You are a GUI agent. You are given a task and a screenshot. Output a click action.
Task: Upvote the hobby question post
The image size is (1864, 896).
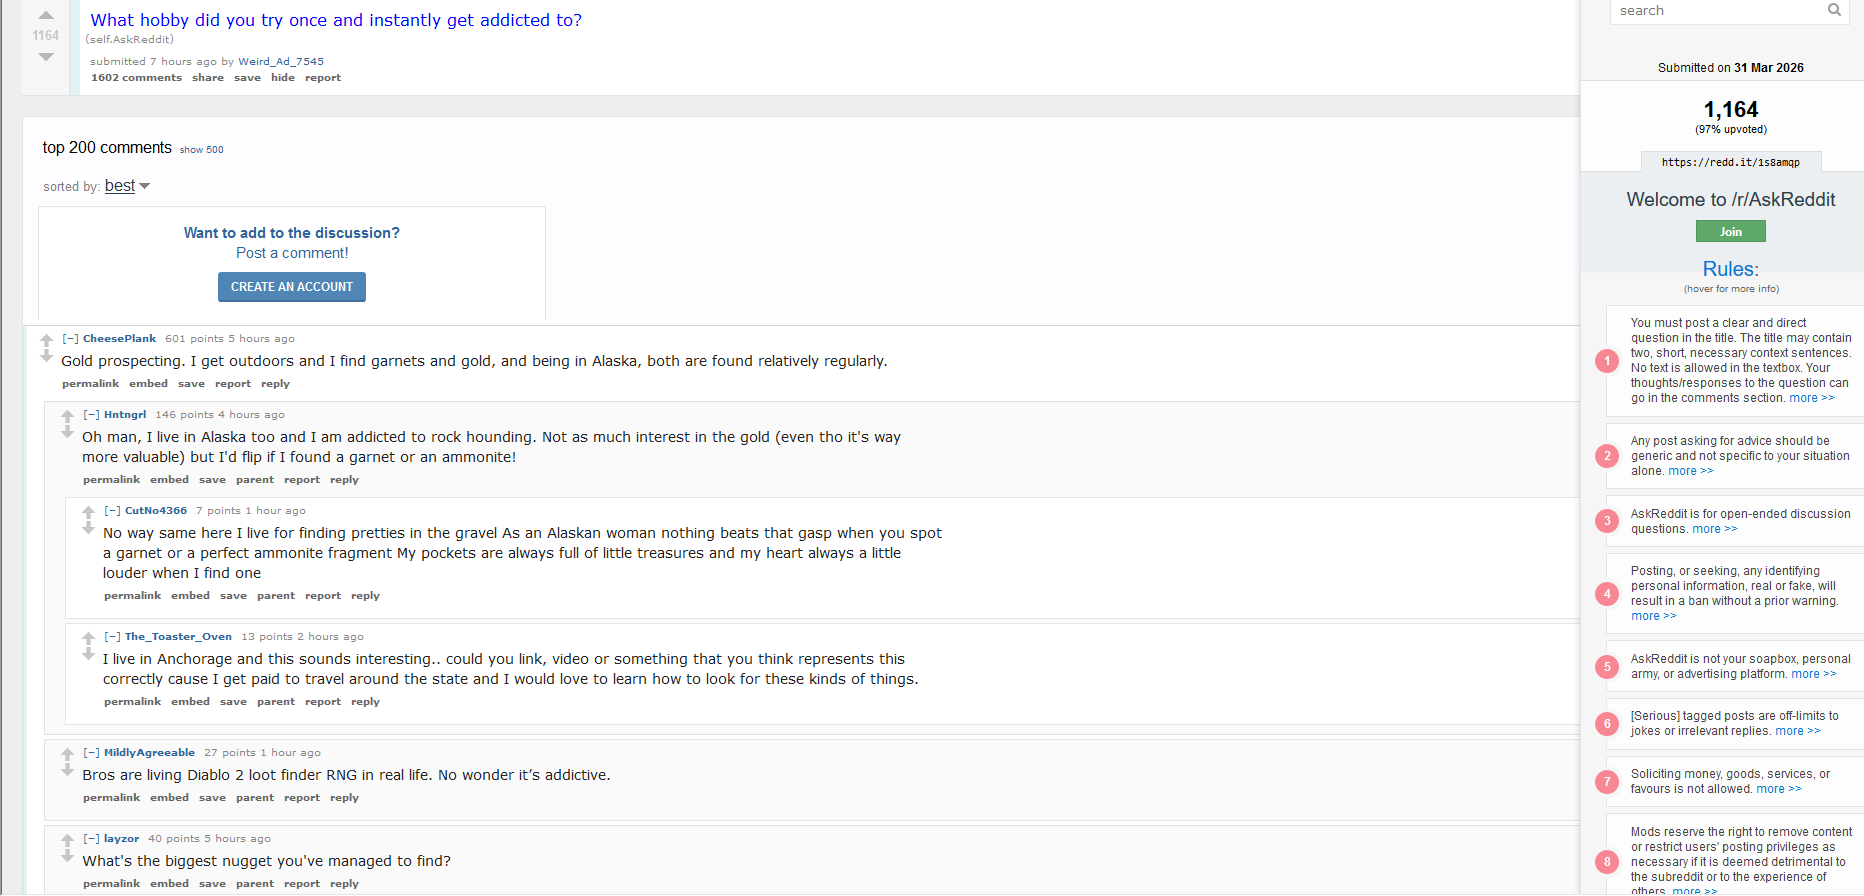[x=46, y=16]
